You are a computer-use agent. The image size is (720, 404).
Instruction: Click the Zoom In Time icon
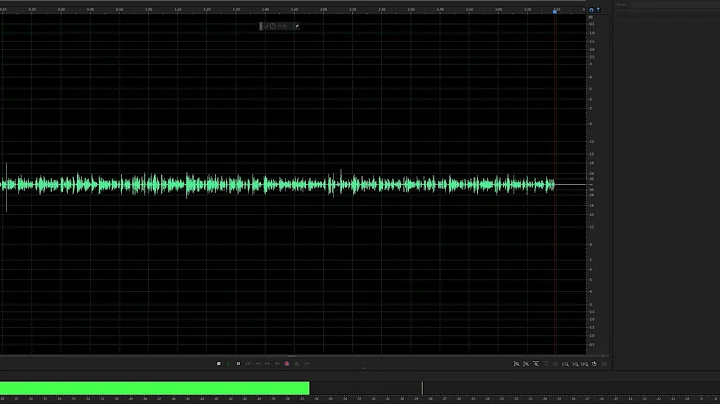click(536, 364)
